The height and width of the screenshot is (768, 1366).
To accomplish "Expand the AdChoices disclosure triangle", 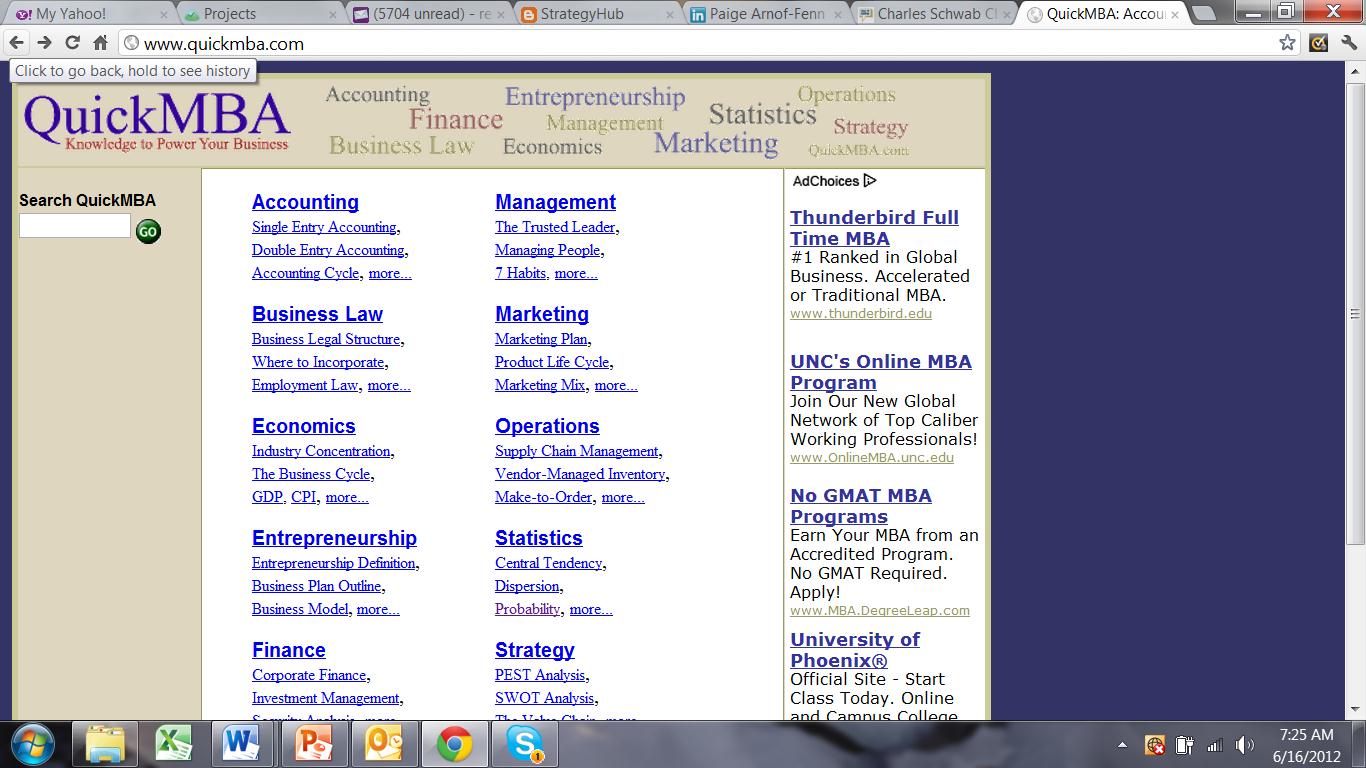I will click(x=870, y=181).
